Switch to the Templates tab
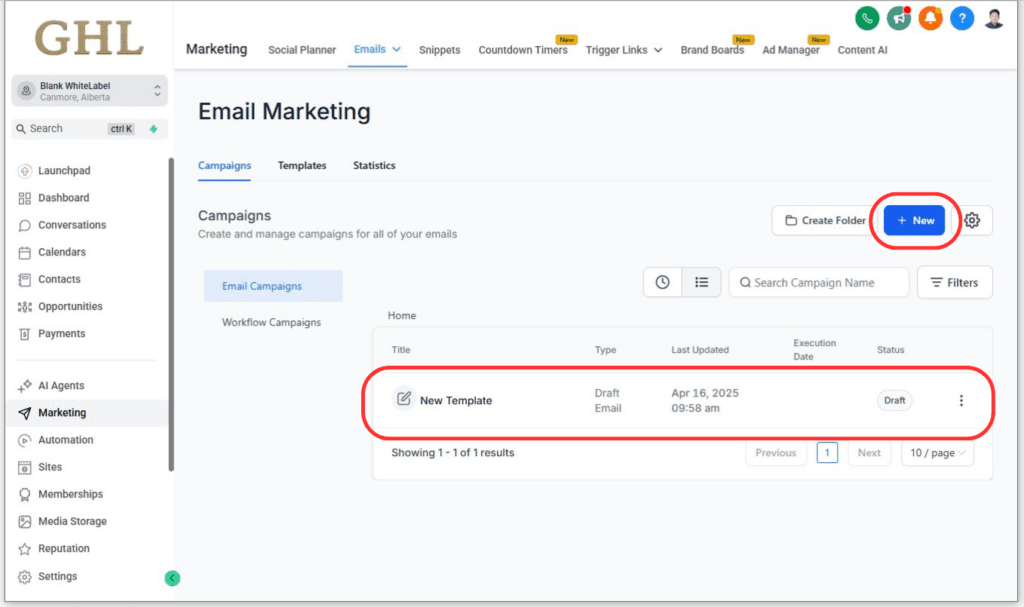Image resolution: width=1024 pixels, height=607 pixels. point(302,165)
